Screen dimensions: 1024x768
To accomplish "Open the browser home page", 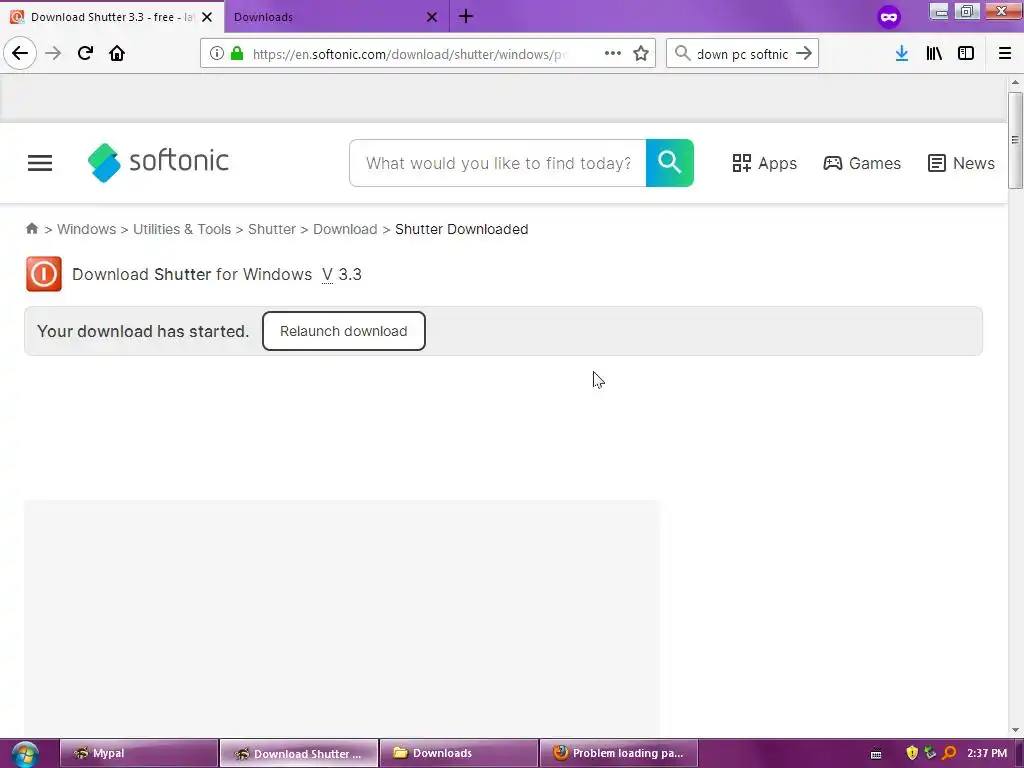I will click(x=117, y=54).
